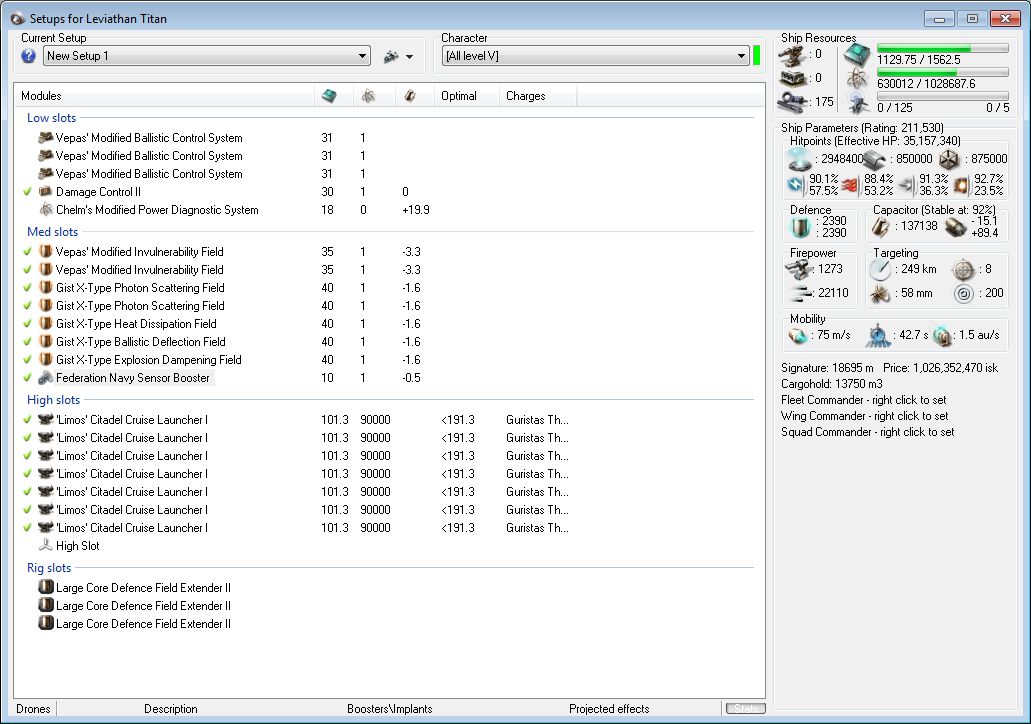The image size is (1031, 724).
Task: Toggle Federation Navy Sensor Booster checkmark
Action: click(x=28, y=378)
